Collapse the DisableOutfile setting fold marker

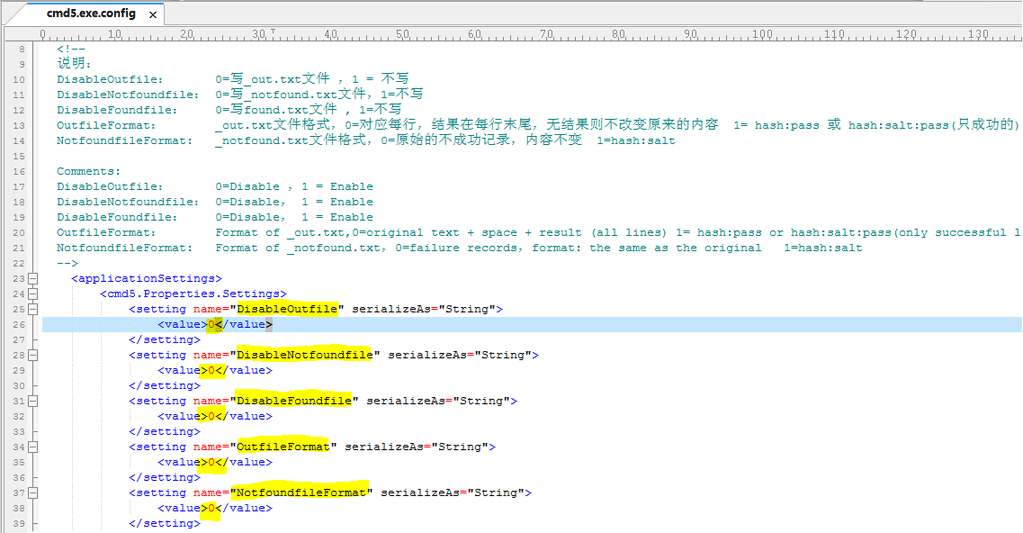point(33,309)
